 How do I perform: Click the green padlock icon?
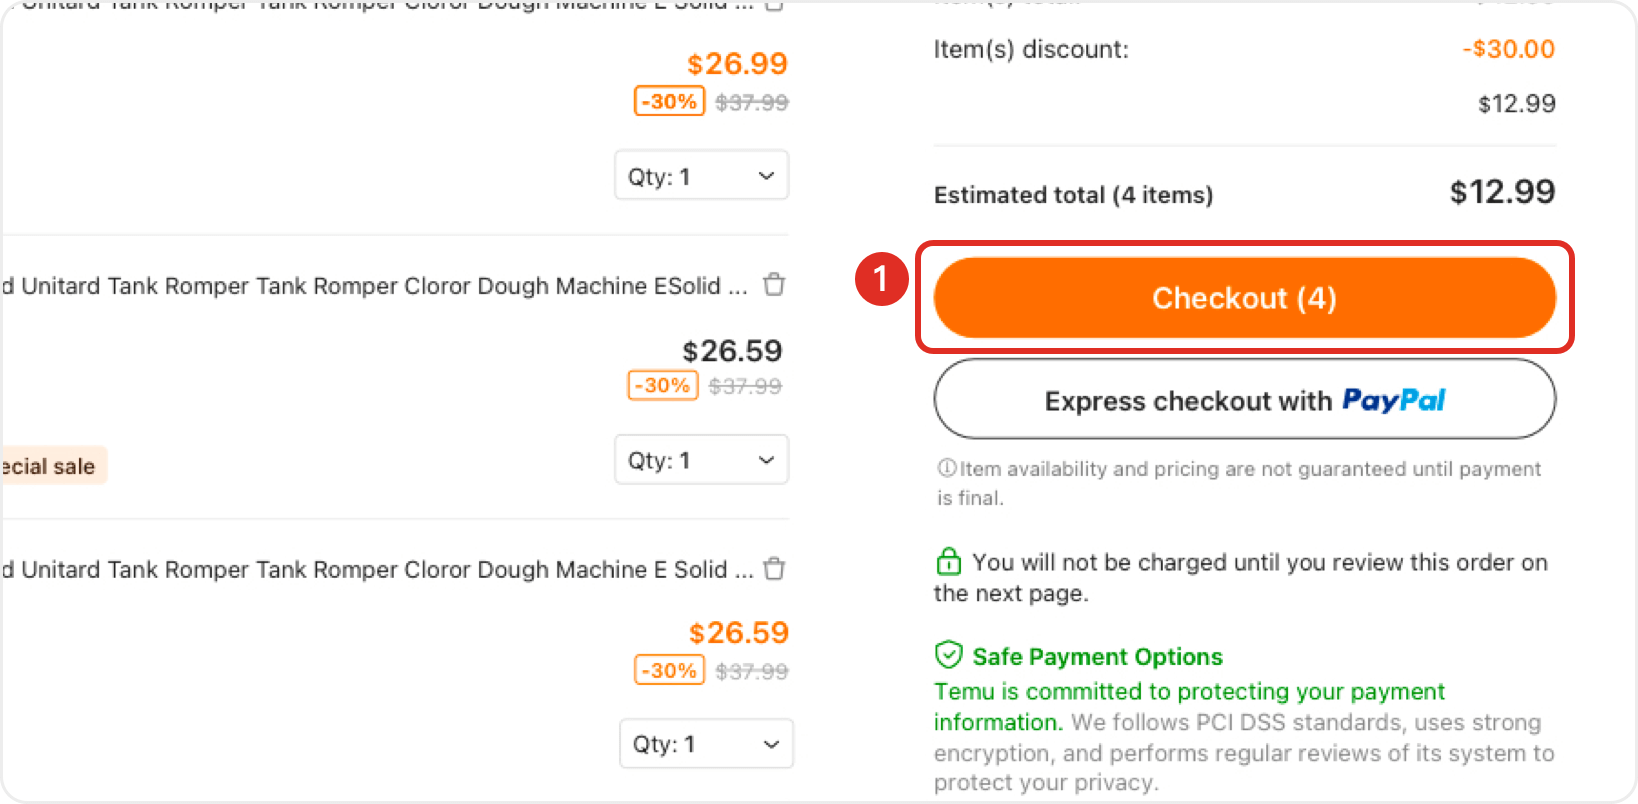[x=948, y=561]
